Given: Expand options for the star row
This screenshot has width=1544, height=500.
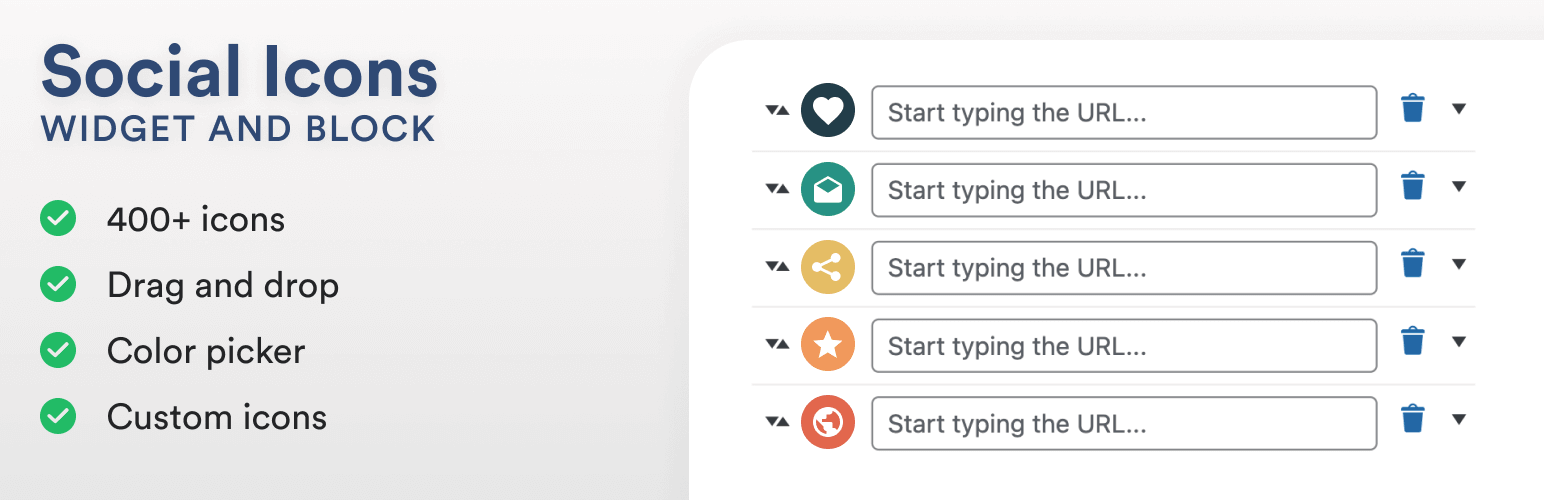Looking at the screenshot, I should [1459, 343].
